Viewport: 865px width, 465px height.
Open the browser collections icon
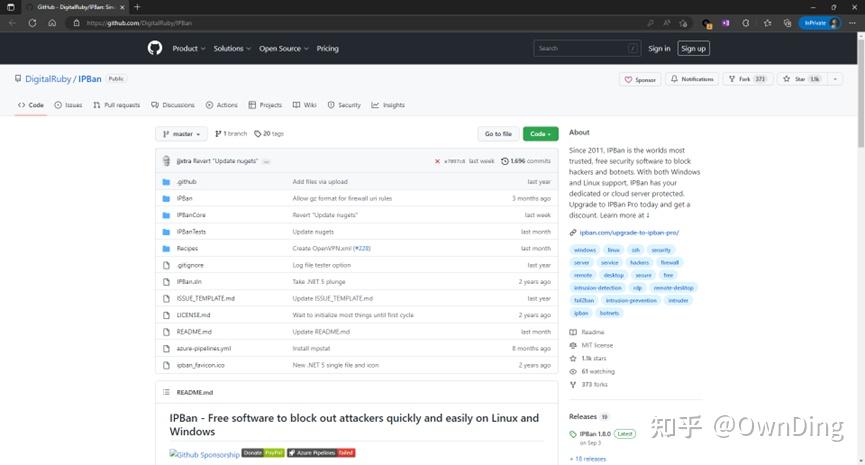[787, 23]
